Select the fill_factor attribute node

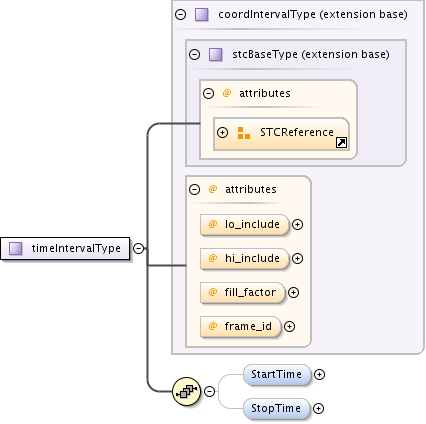pyautogui.click(x=242, y=293)
